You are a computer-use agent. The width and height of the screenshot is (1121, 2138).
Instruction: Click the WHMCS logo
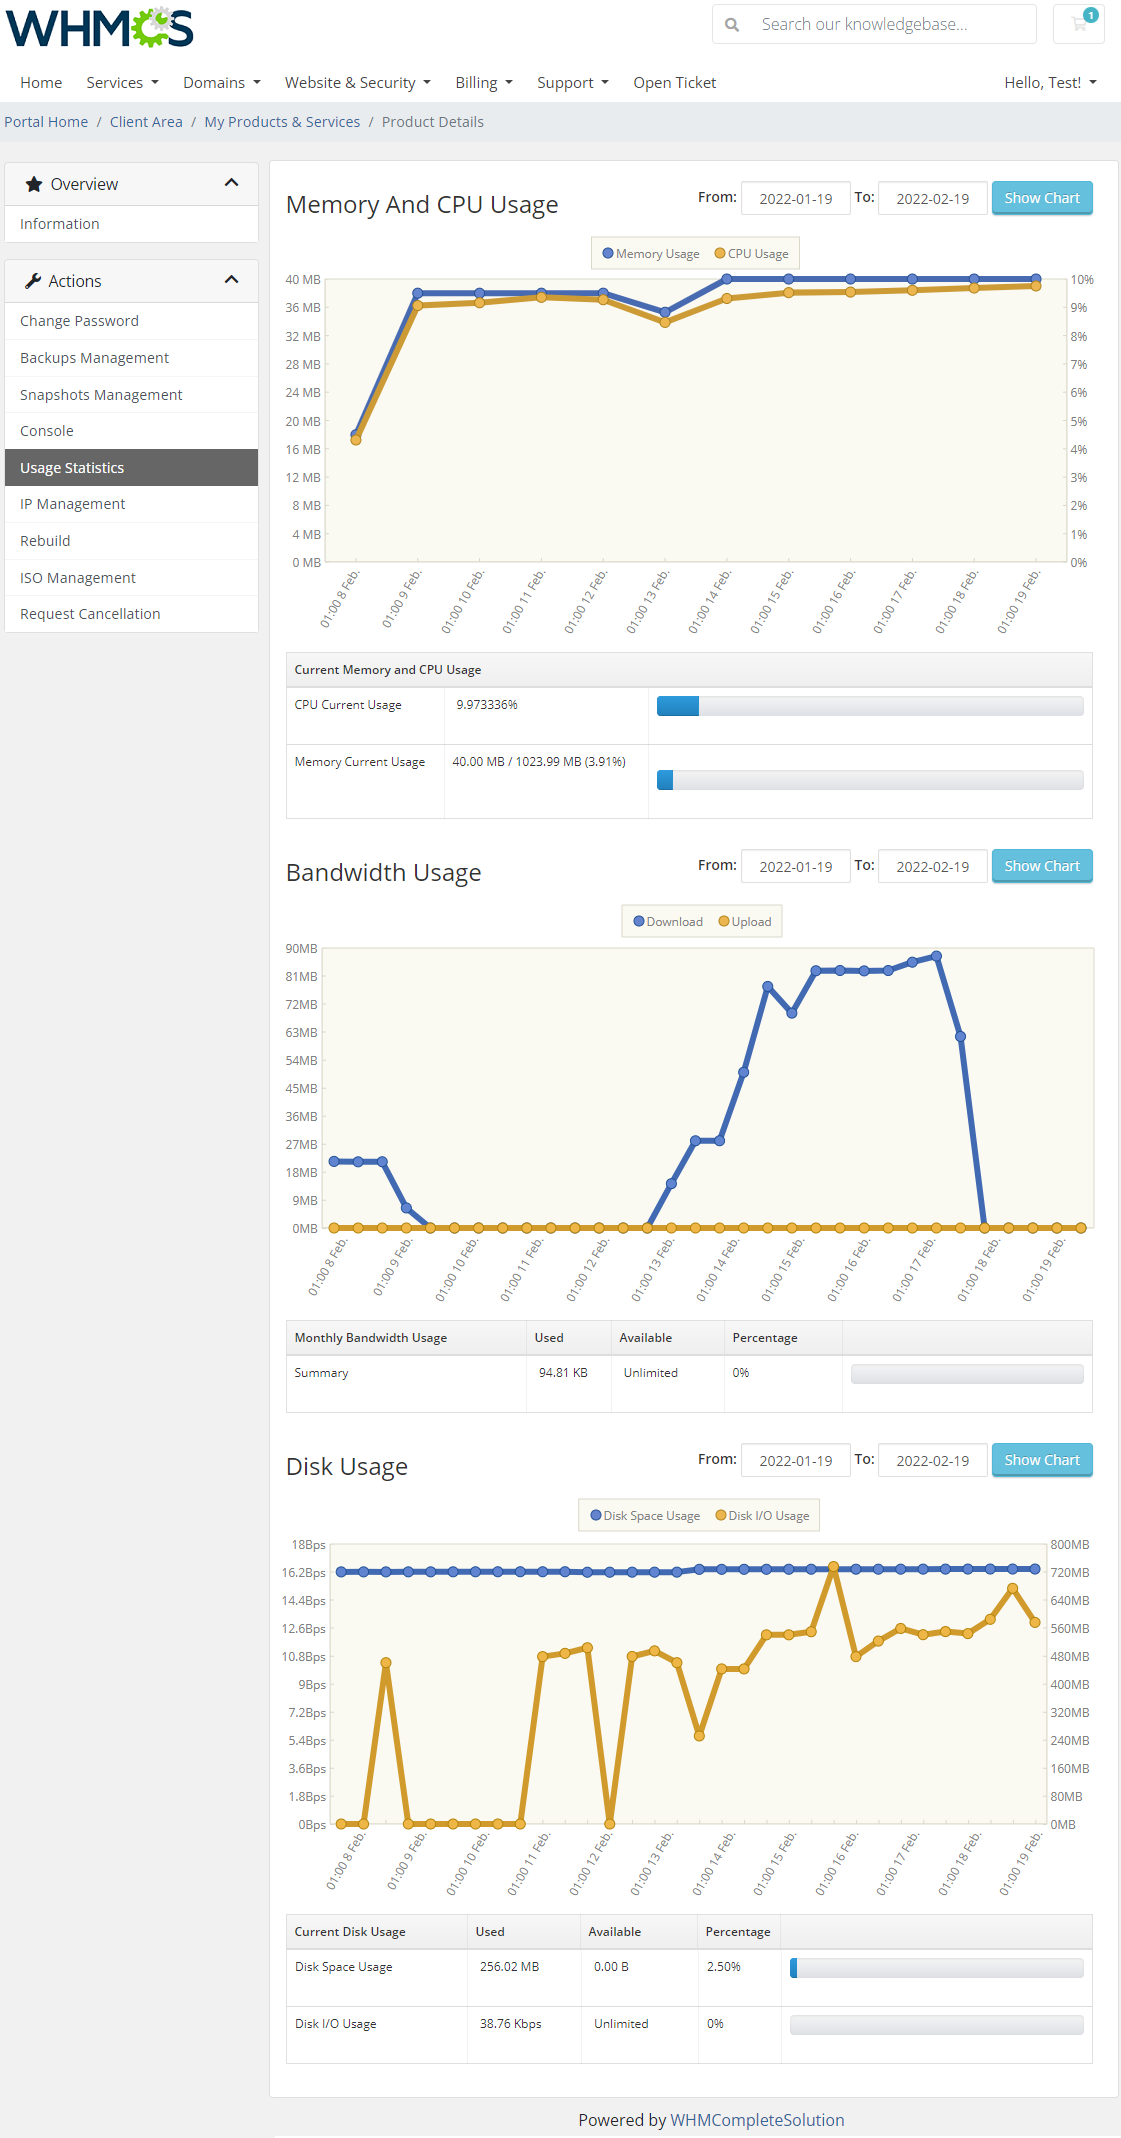99,27
